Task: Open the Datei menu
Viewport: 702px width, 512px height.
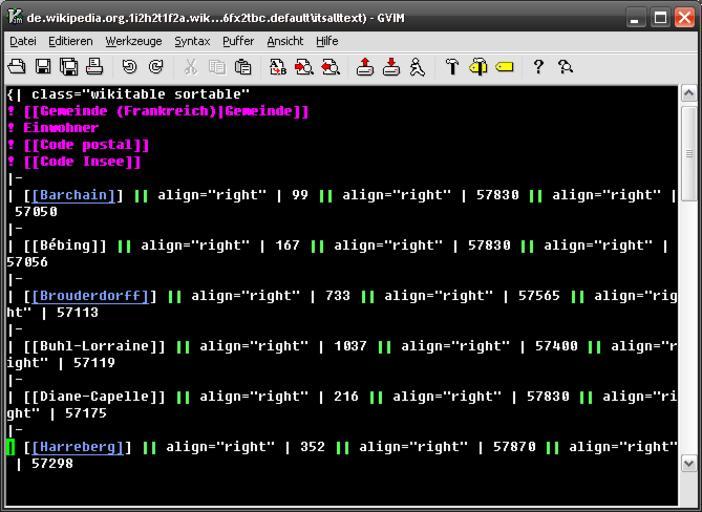Action: [x=23, y=41]
